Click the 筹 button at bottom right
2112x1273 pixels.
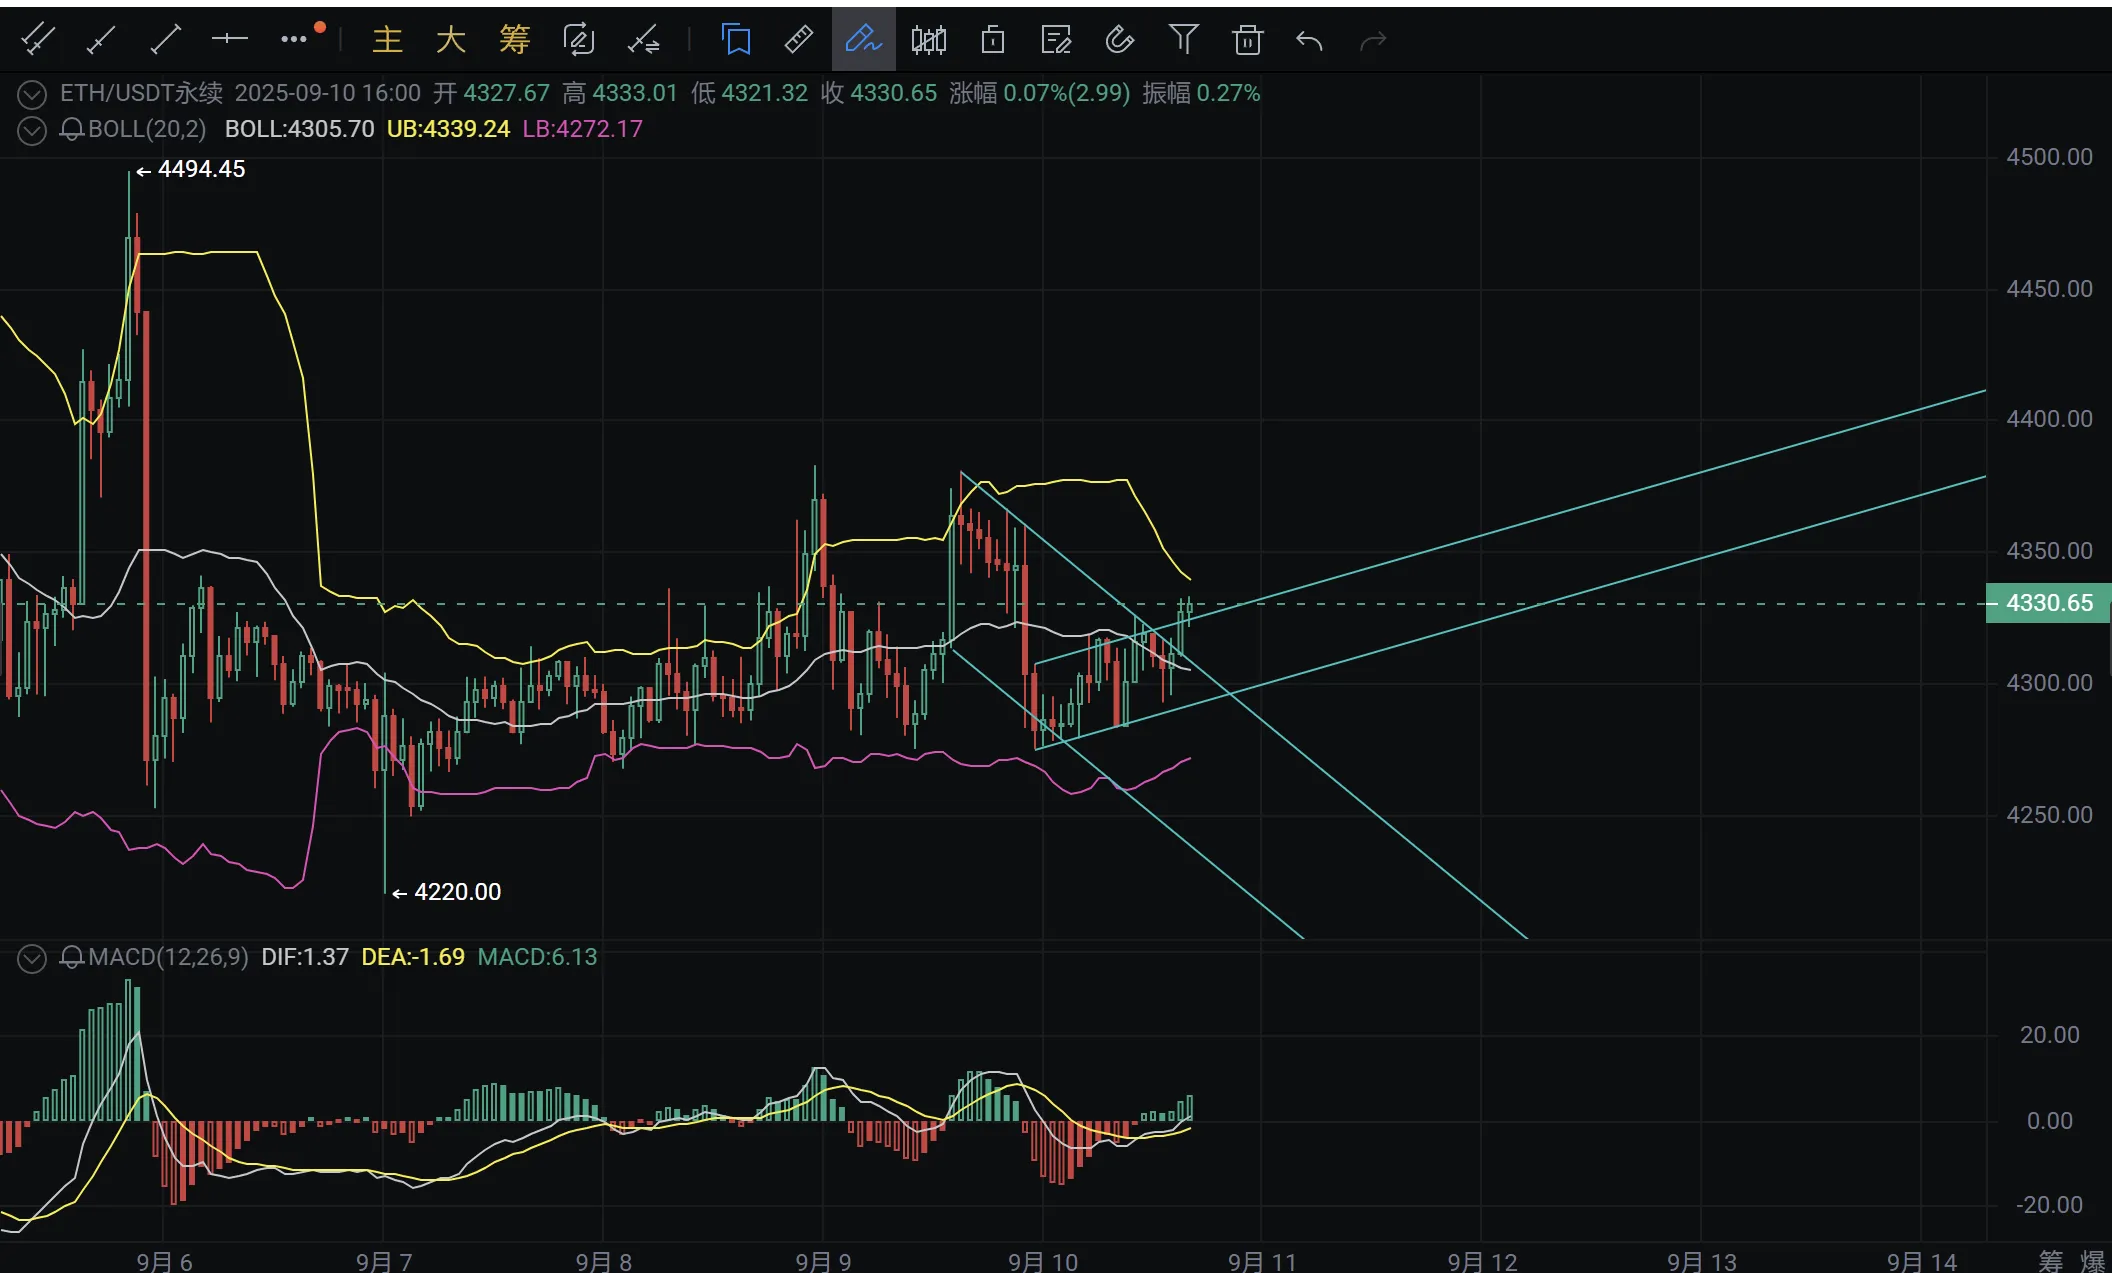[x=2049, y=1260]
